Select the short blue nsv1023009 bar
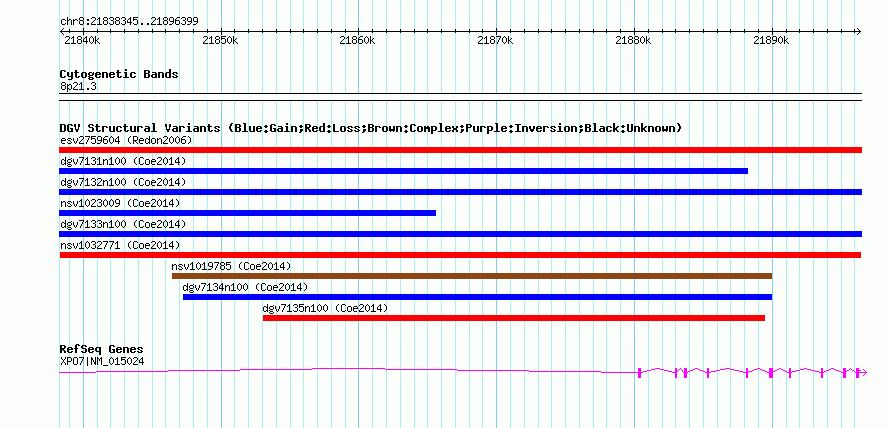 coord(247,213)
